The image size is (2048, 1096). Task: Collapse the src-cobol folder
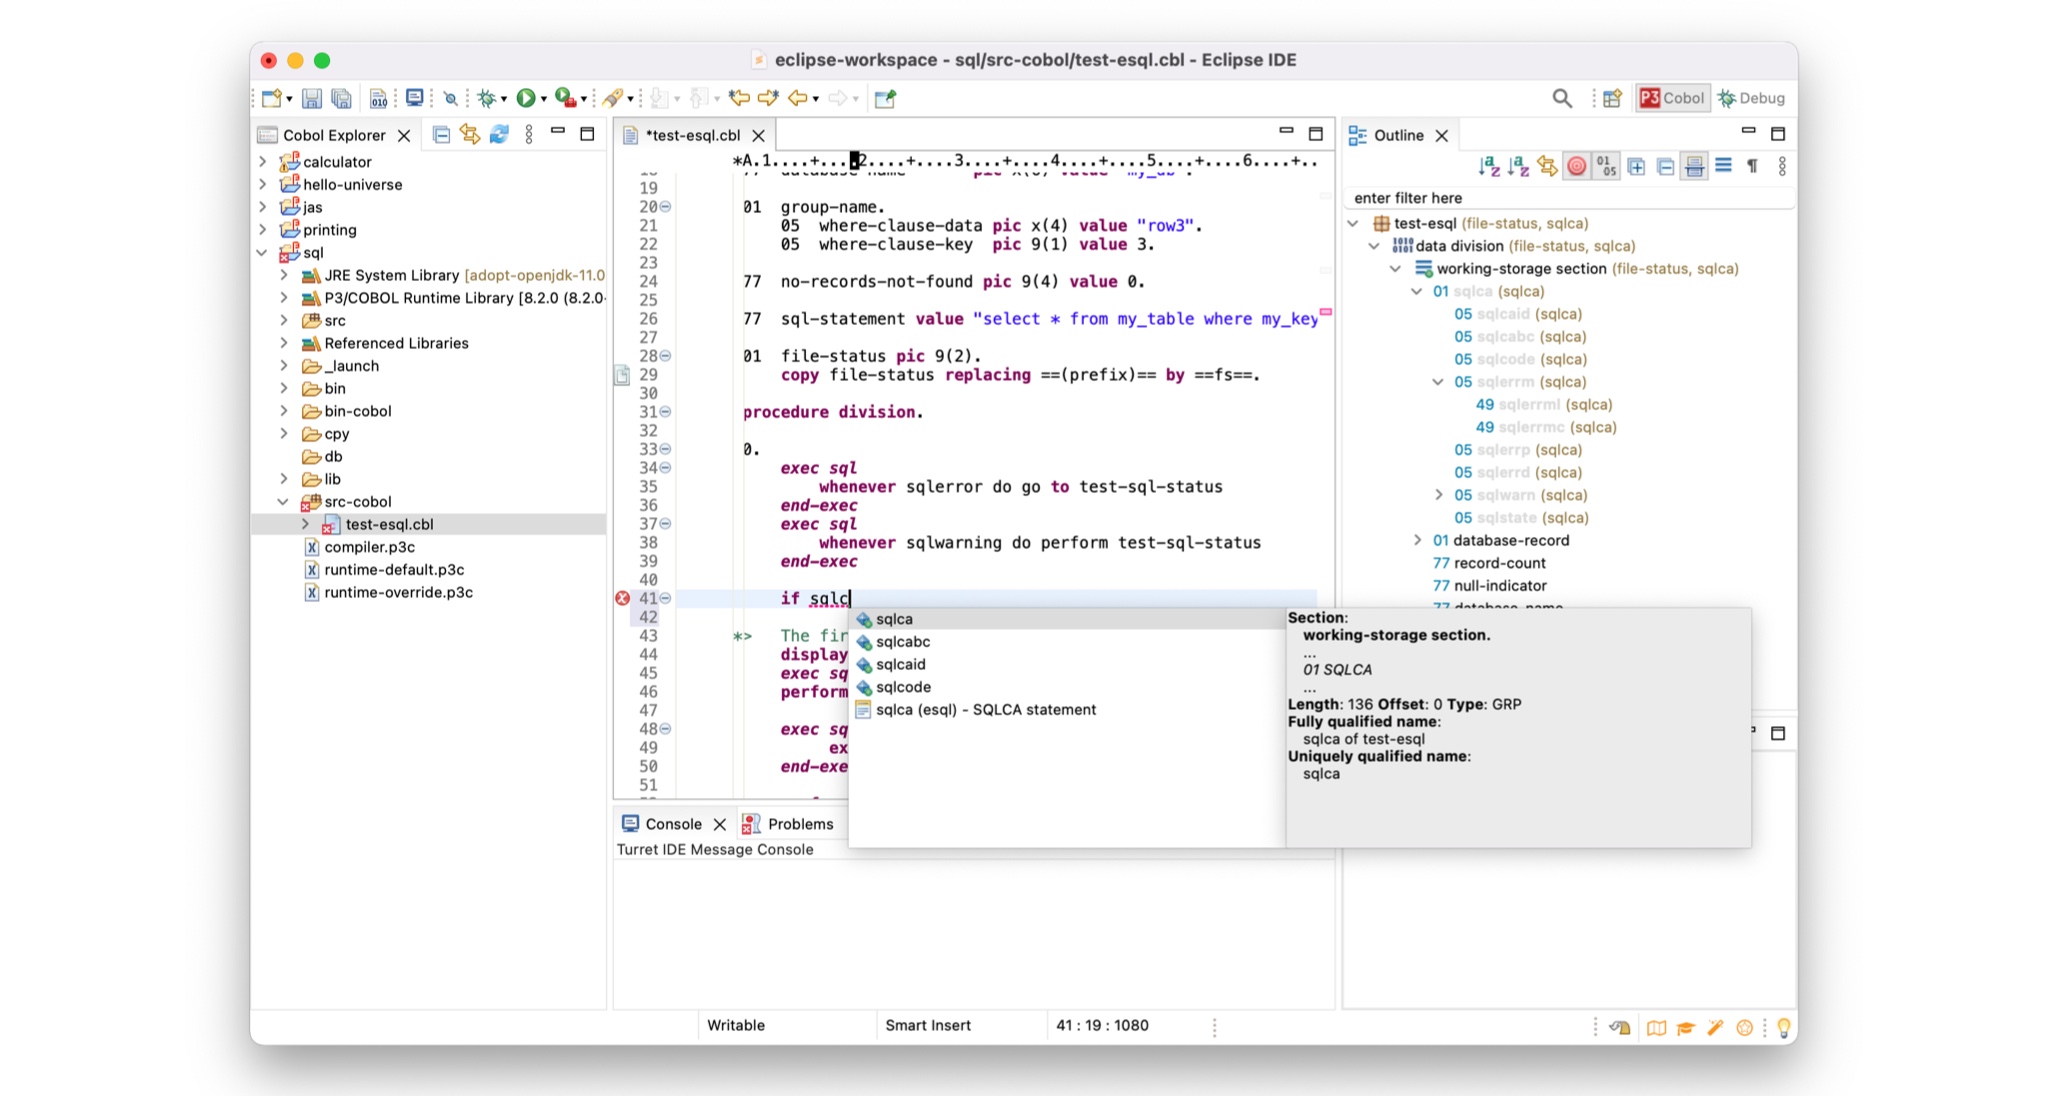coord(283,501)
